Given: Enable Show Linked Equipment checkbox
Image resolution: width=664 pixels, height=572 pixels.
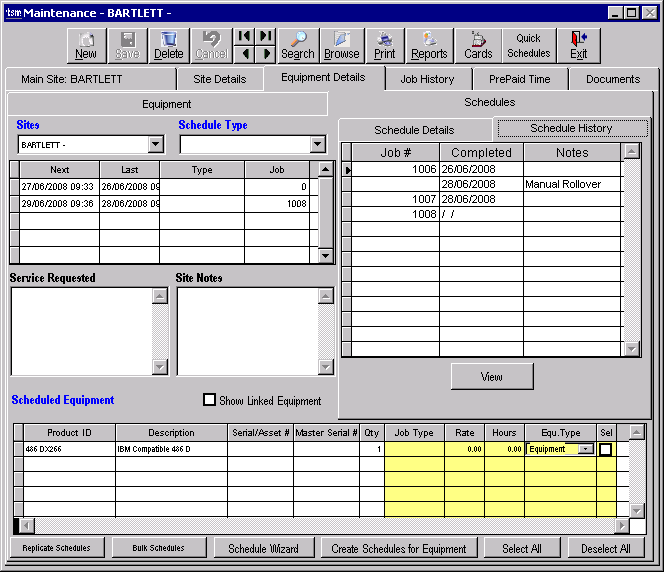Looking at the screenshot, I should tap(210, 400).
